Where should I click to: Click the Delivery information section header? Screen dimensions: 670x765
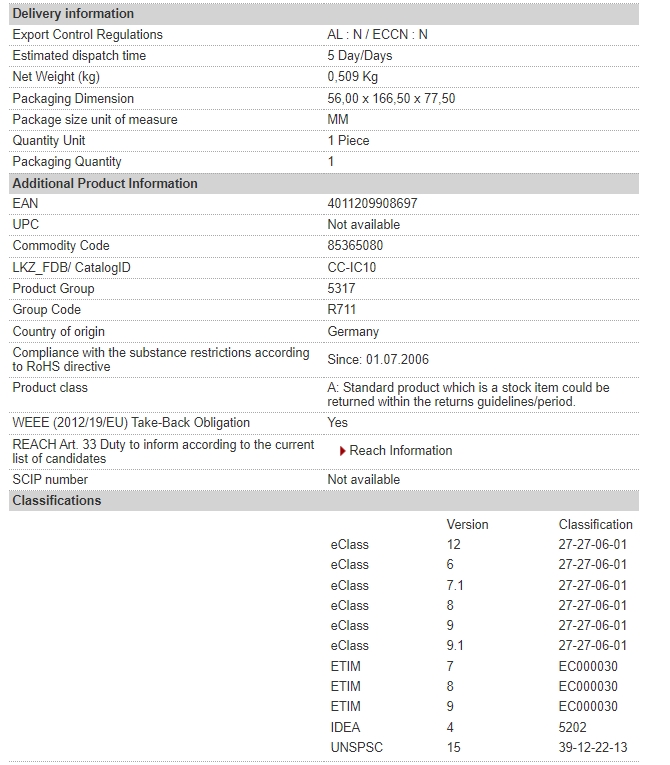tap(324, 14)
